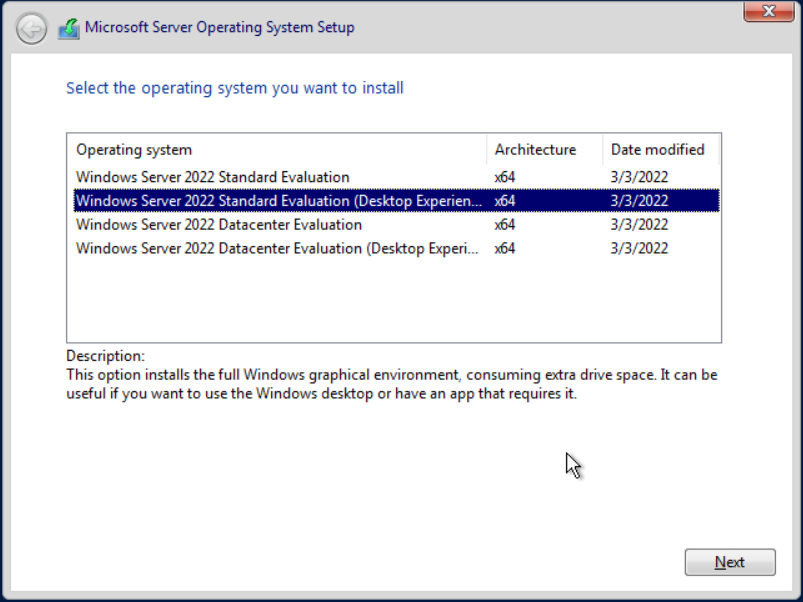The width and height of the screenshot is (803, 602).
Task: Click x64 in last Datacenter Desktop Experience row
Action: coord(504,248)
